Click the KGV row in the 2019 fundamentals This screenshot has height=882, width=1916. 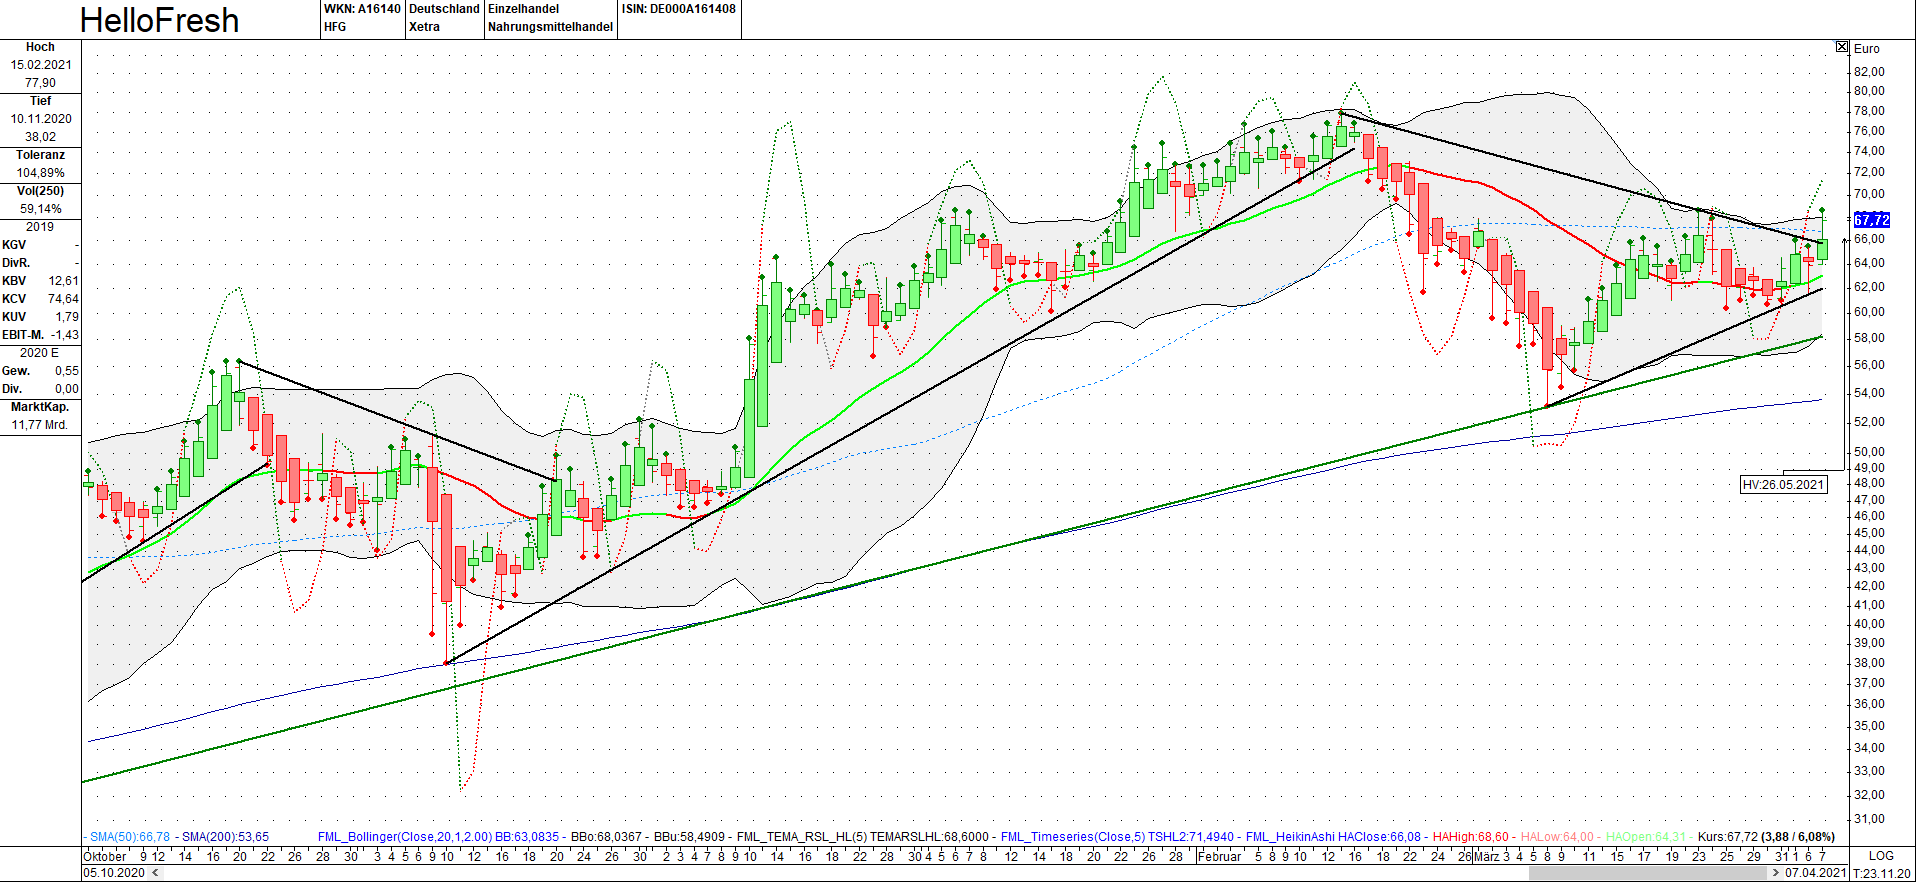[x=40, y=245]
